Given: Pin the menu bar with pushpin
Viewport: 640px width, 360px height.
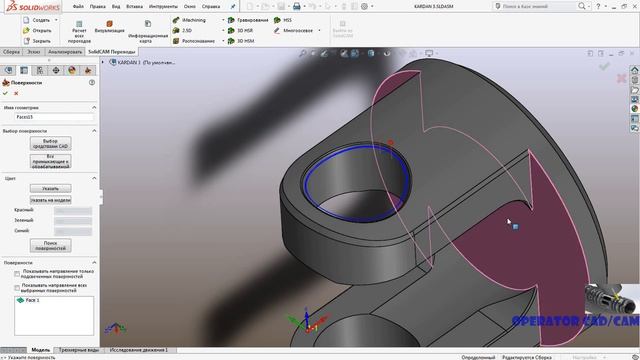Looking at the screenshot, I should (233, 7).
